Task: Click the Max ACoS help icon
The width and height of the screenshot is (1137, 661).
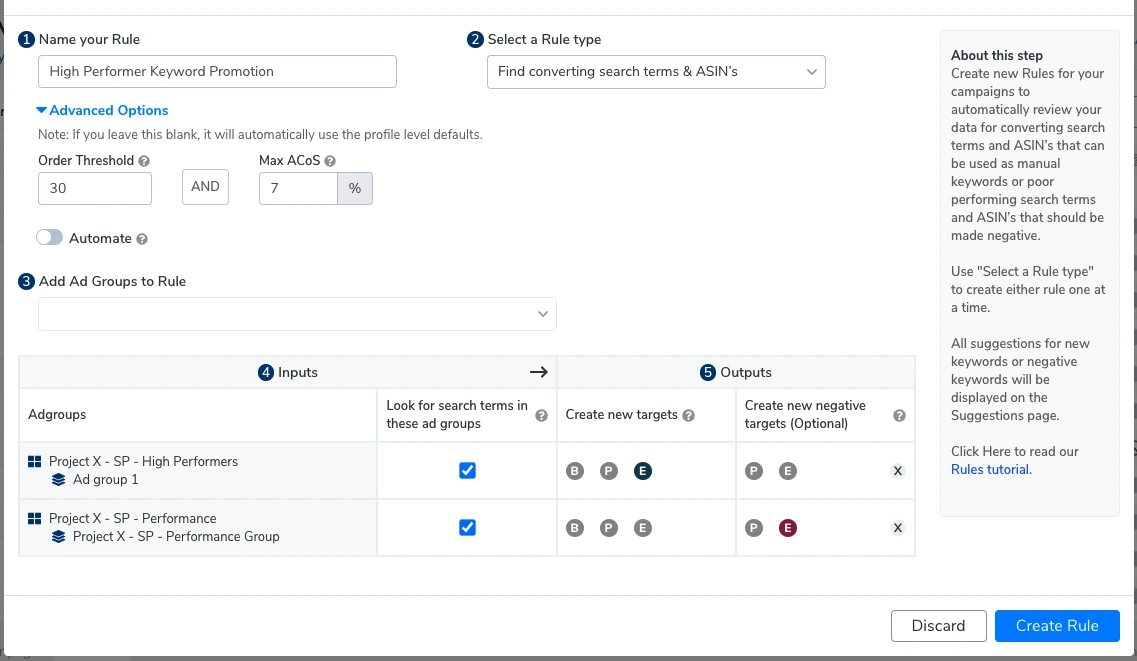Action: (x=330, y=161)
